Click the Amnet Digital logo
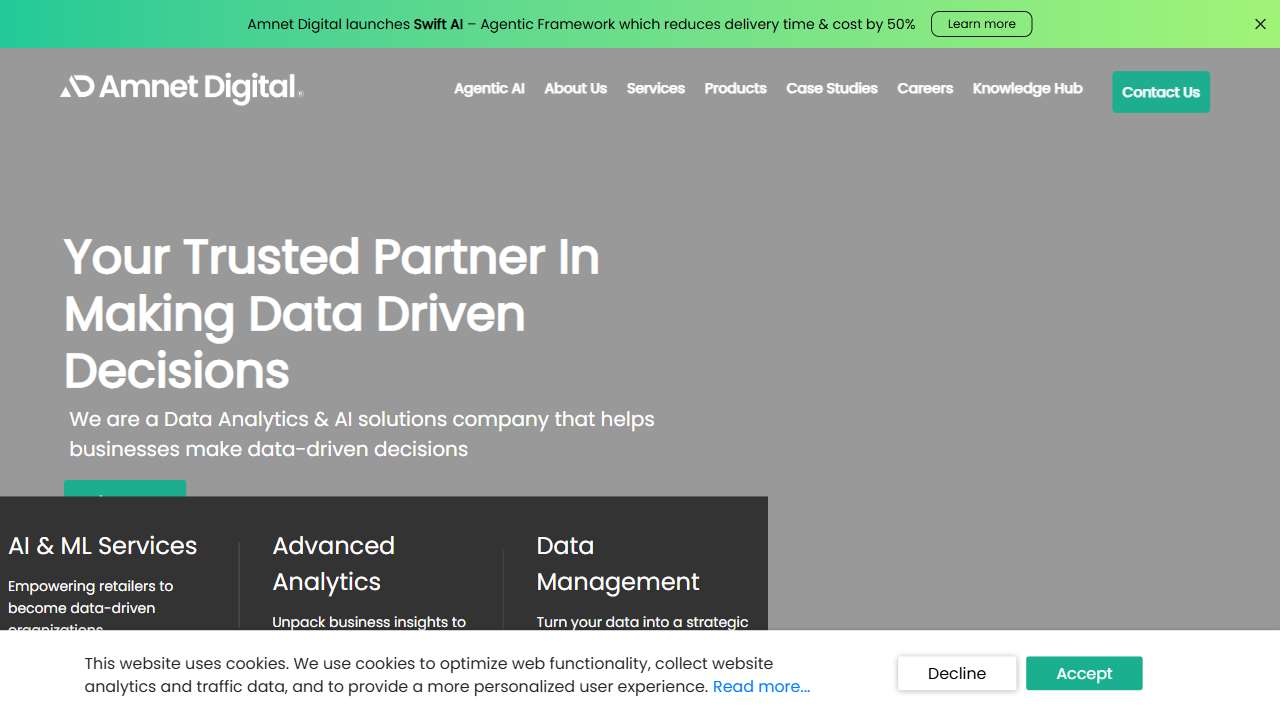 coord(181,88)
